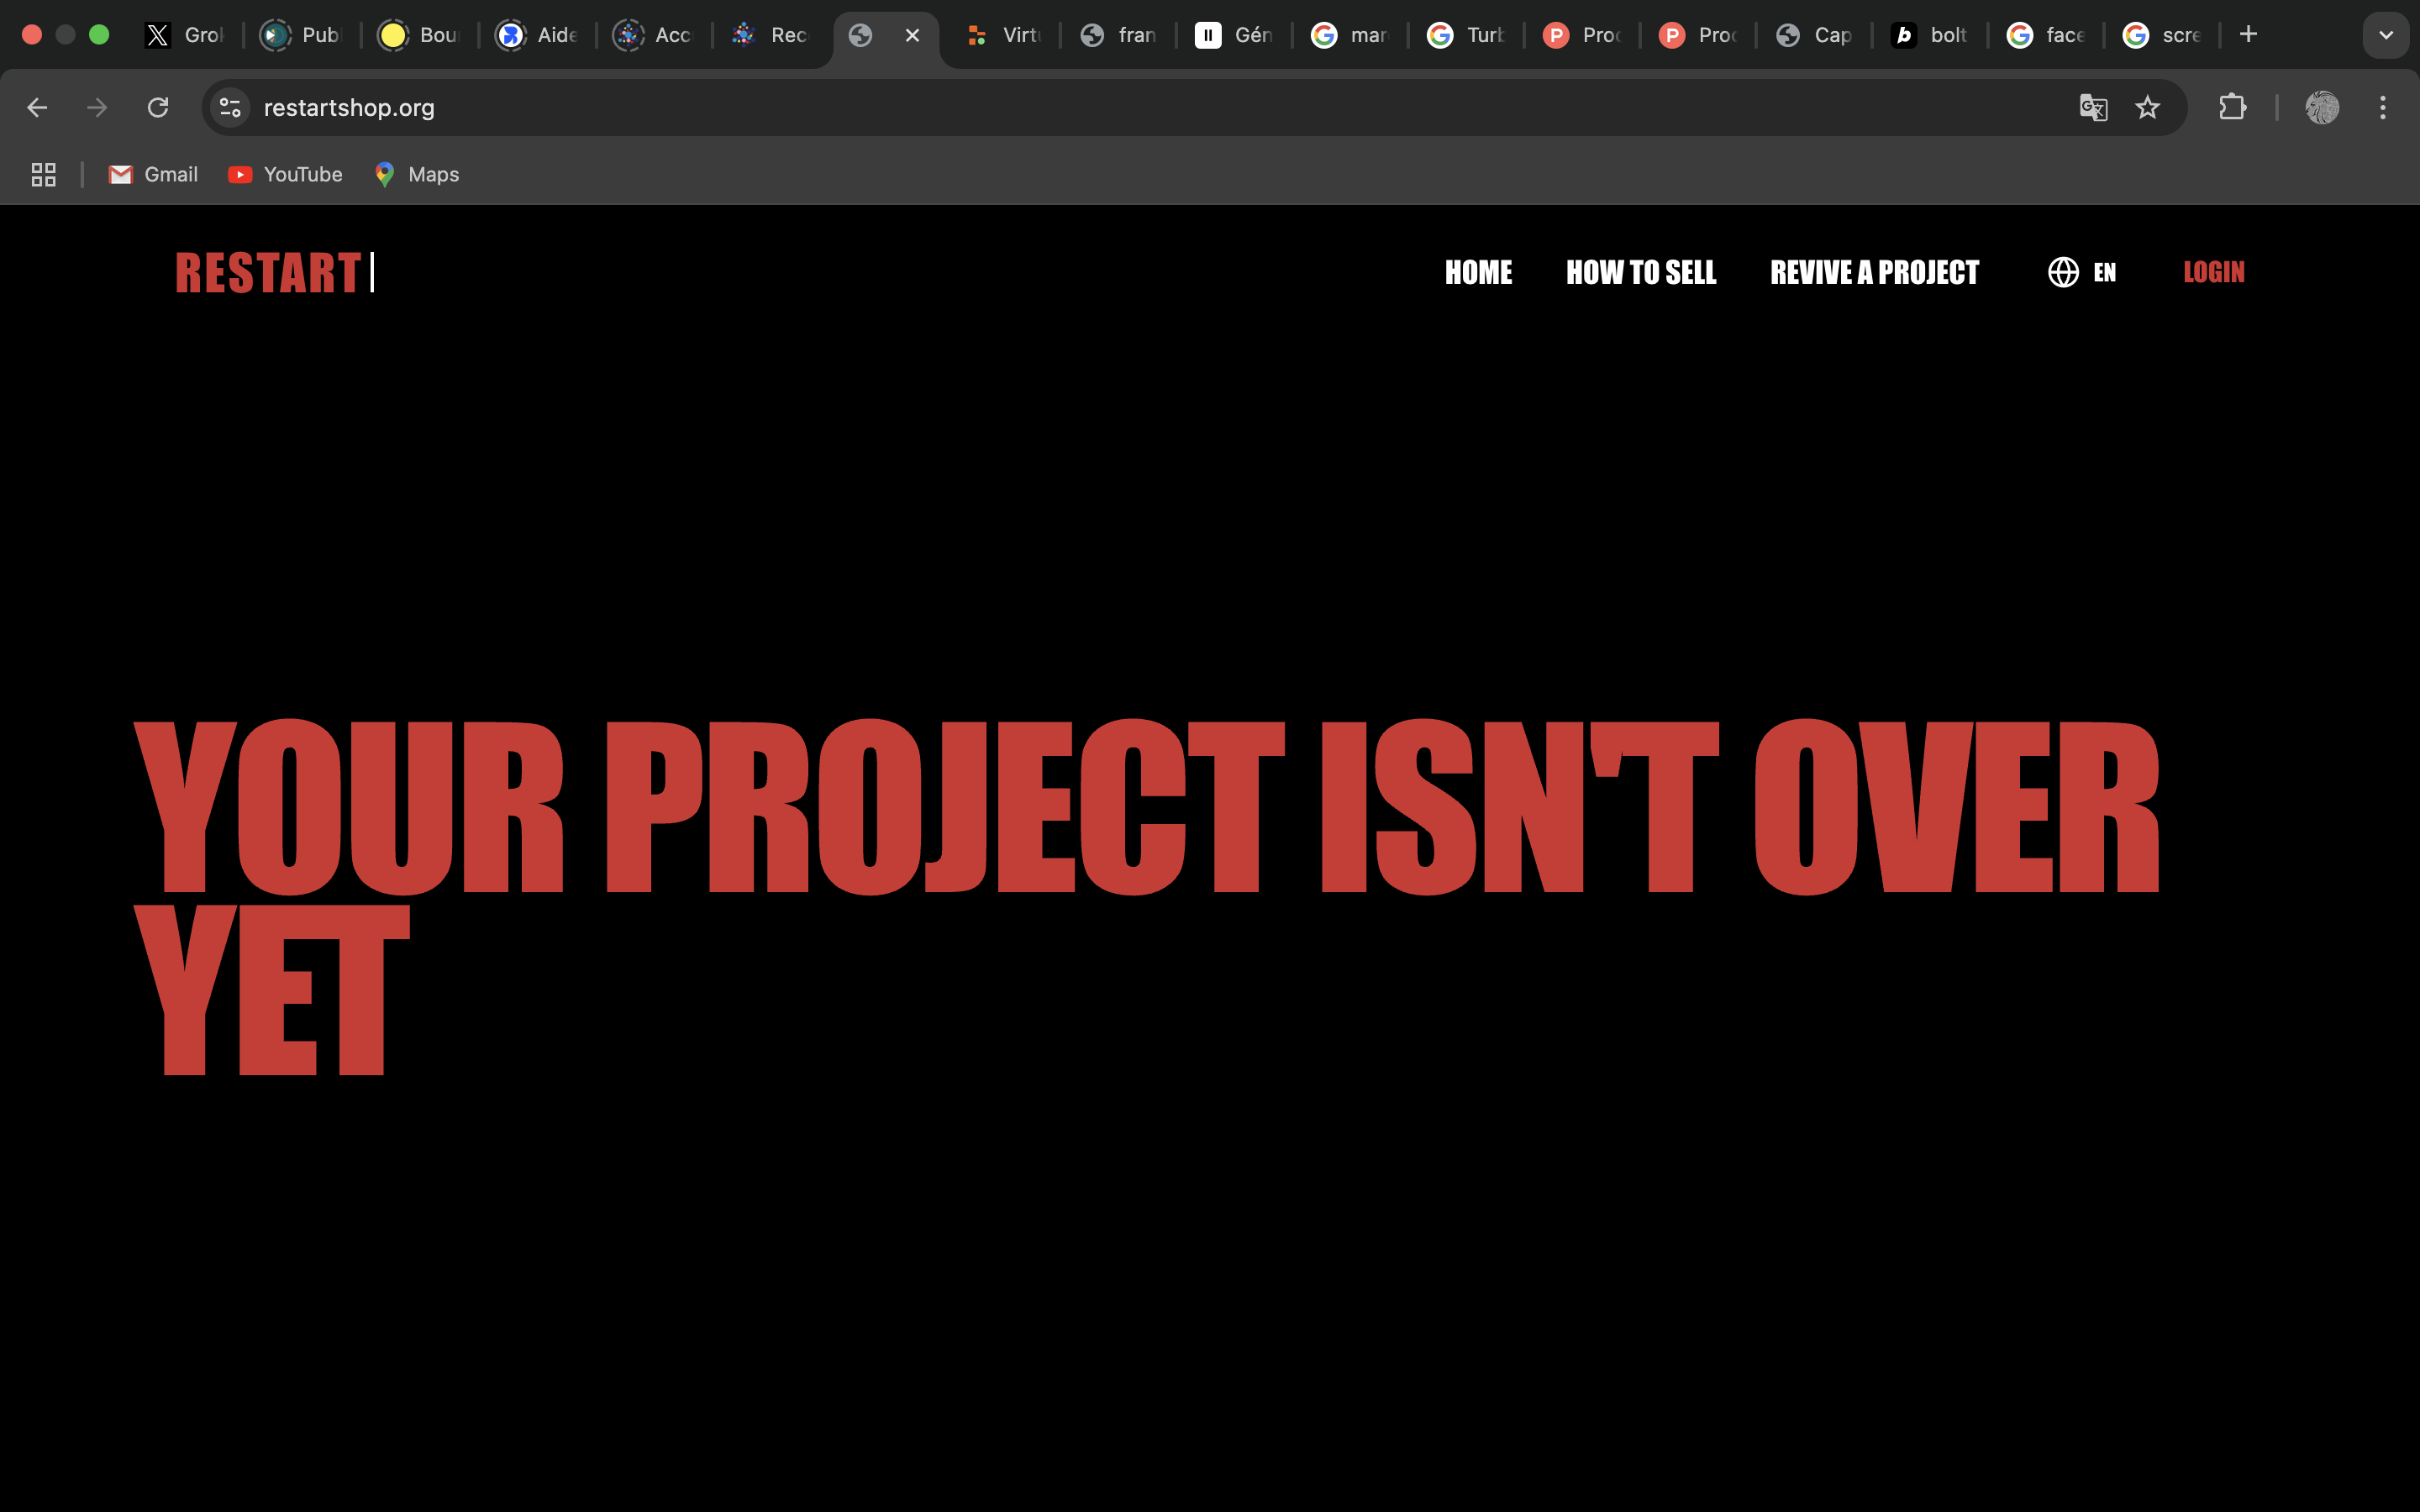Screen dimensions: 2420x1512
Task: Switch to the fran tab
Action: point(1119,35)
